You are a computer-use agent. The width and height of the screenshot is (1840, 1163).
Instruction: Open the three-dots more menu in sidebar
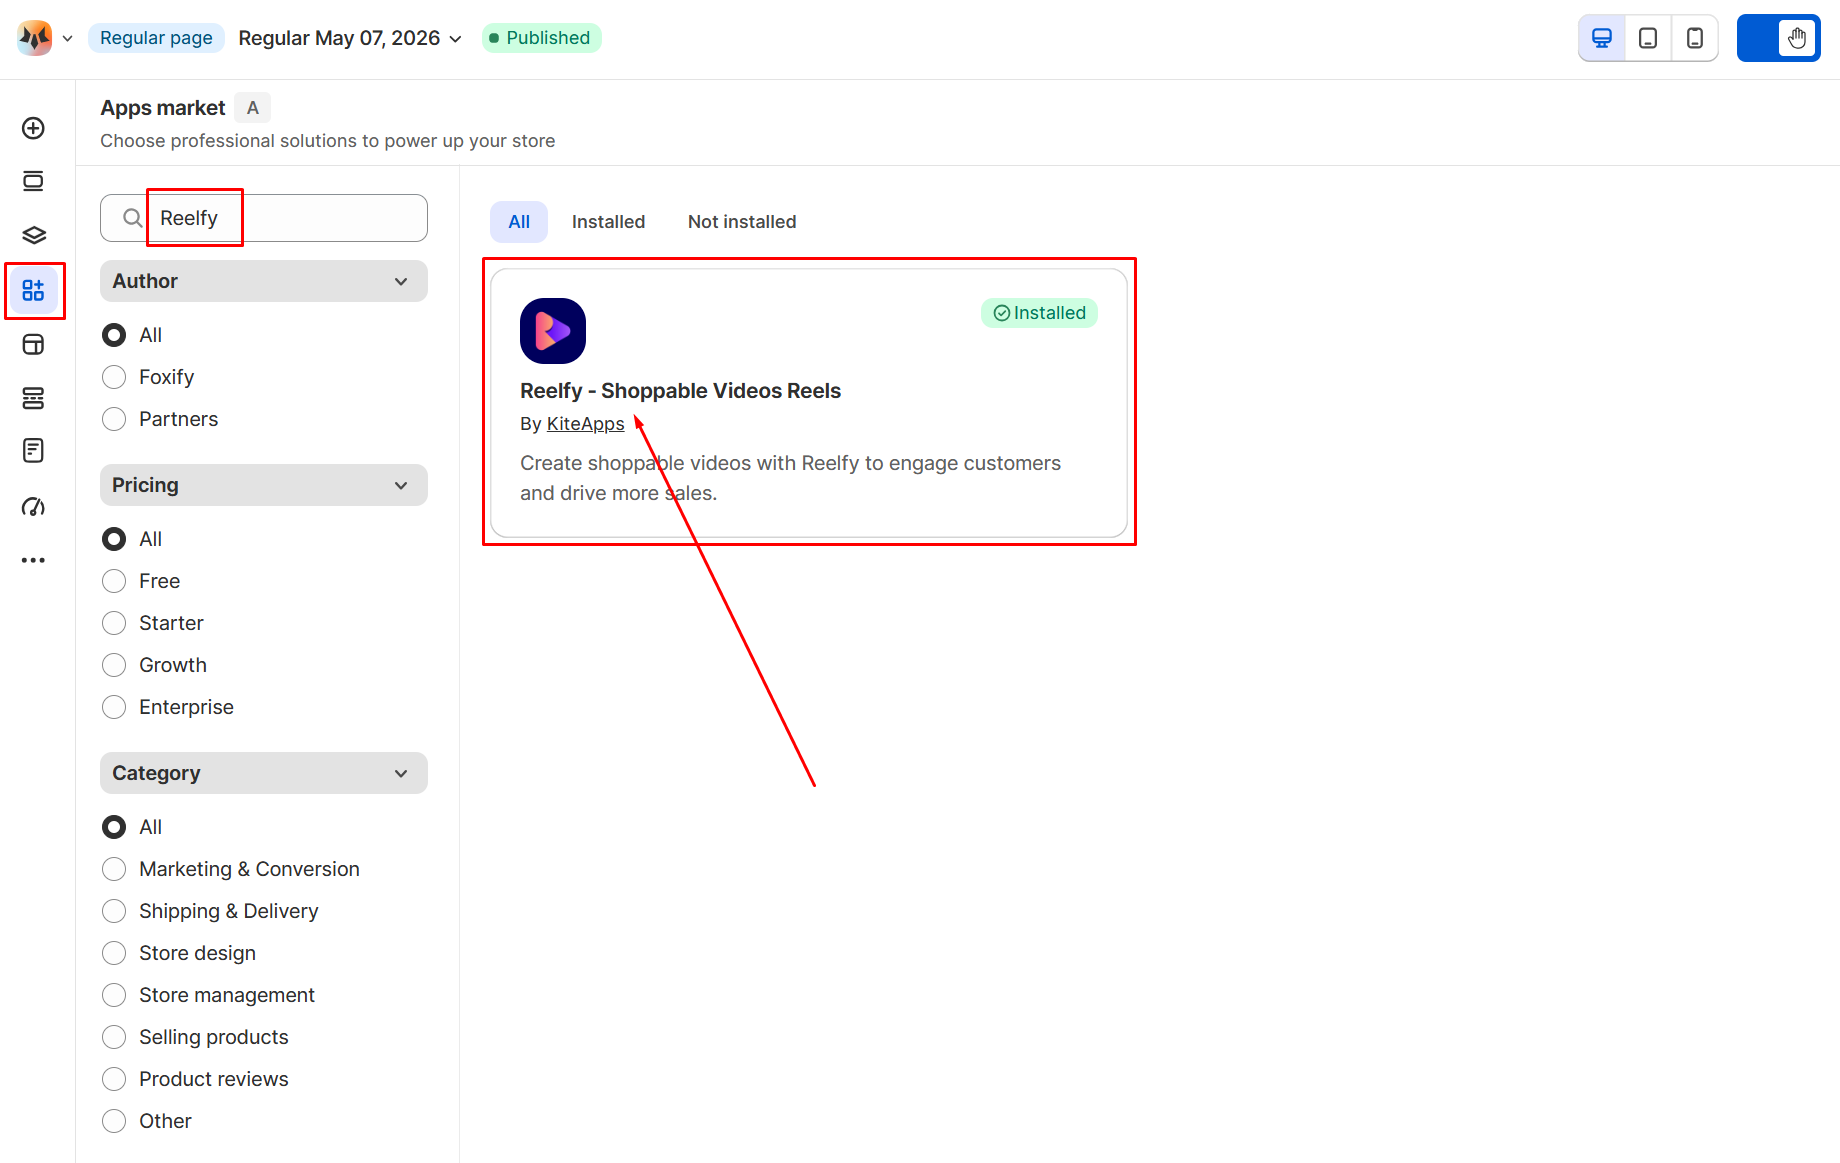[x=33, y=560]
